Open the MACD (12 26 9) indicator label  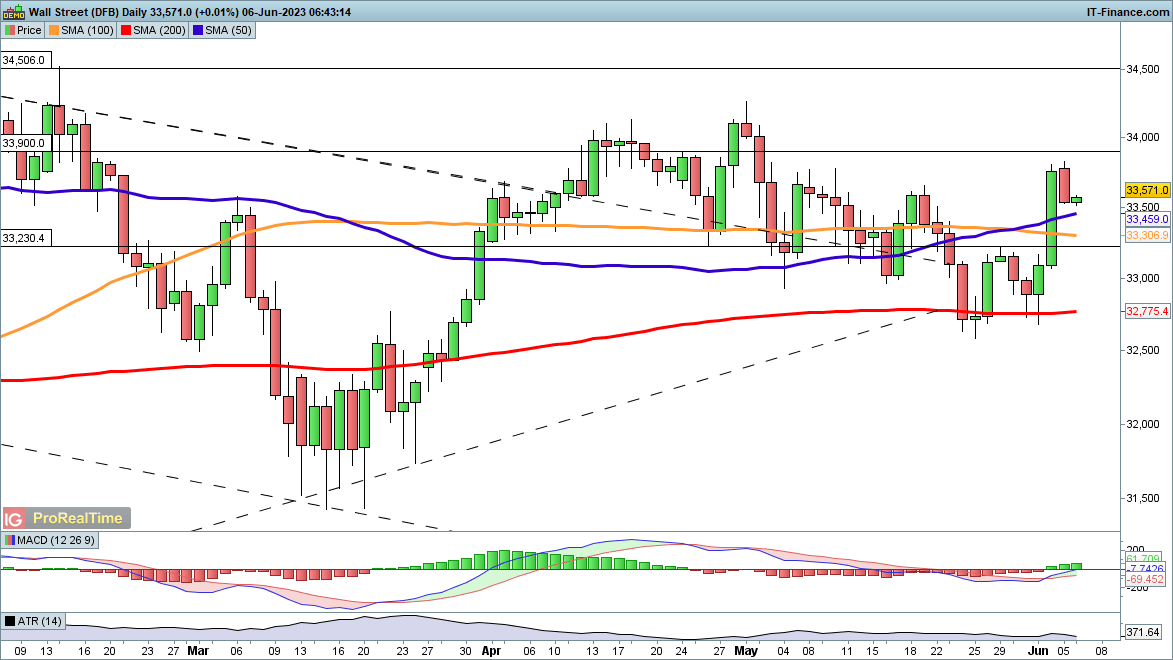[x=56, y=540]
